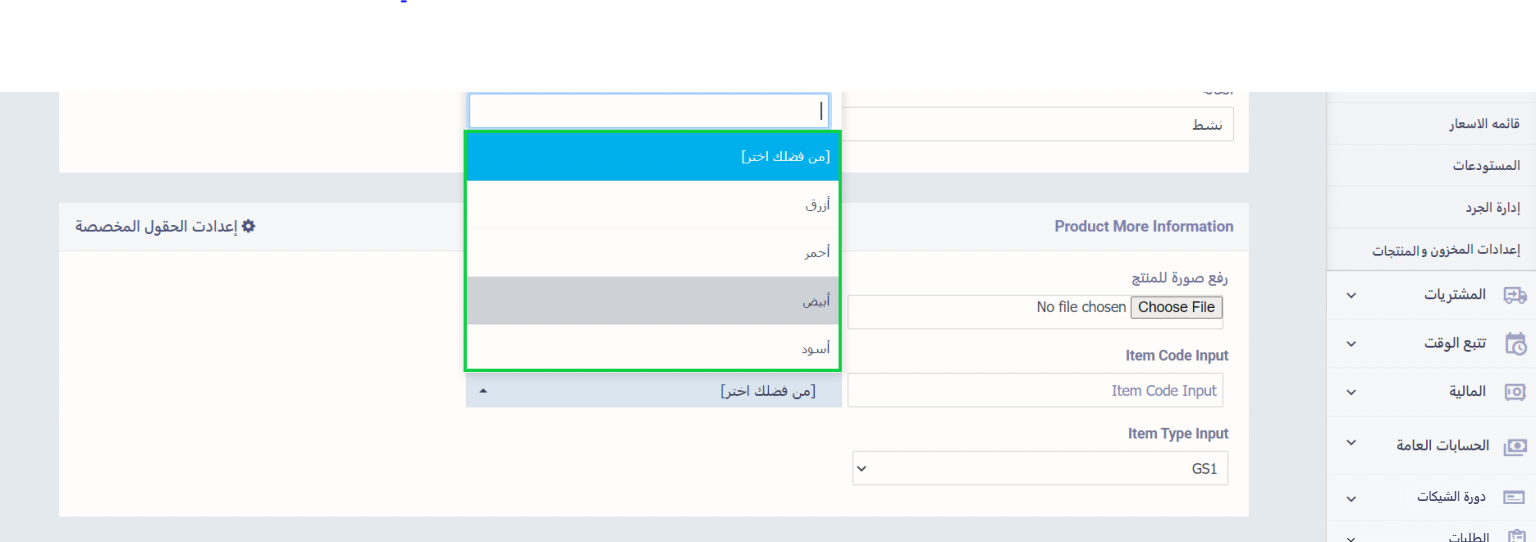The width and height of the screenshot is (1536, 542).
Task: Click the المشتريات truck icon in sidebar
Action: 1515,295
